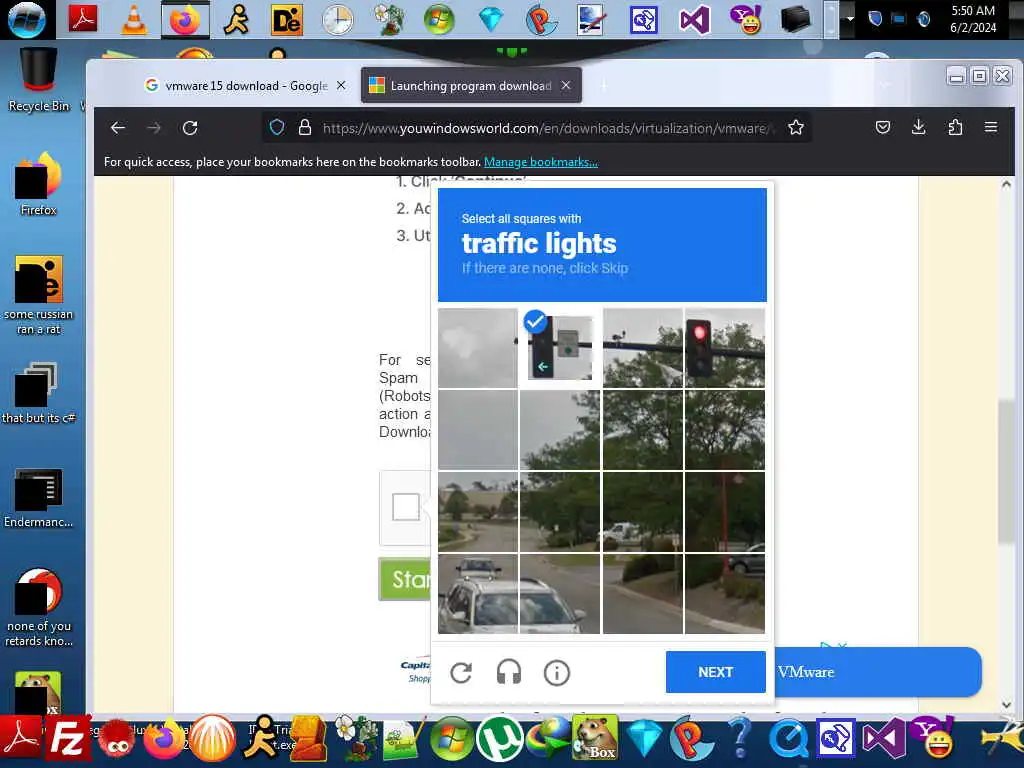
Task: Click the page scrollbar down arrow
Action: [x=1006, y=704]
